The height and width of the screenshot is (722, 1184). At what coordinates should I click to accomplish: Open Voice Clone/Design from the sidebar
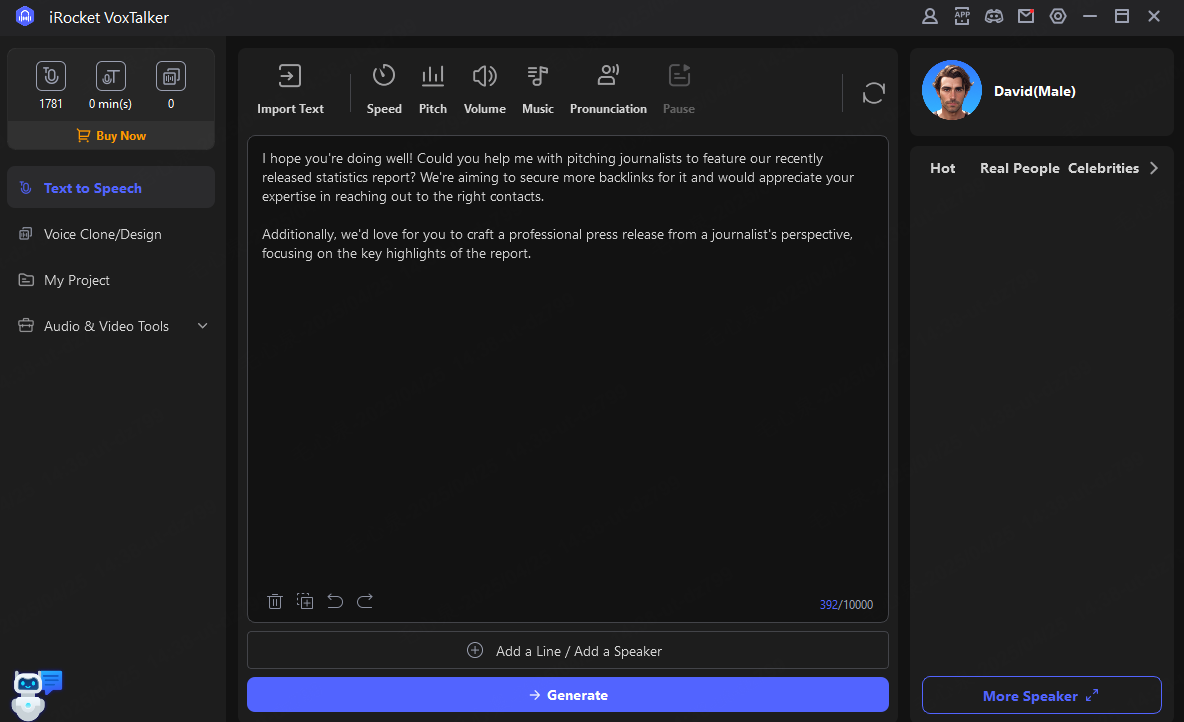click(x=102, y=234)
